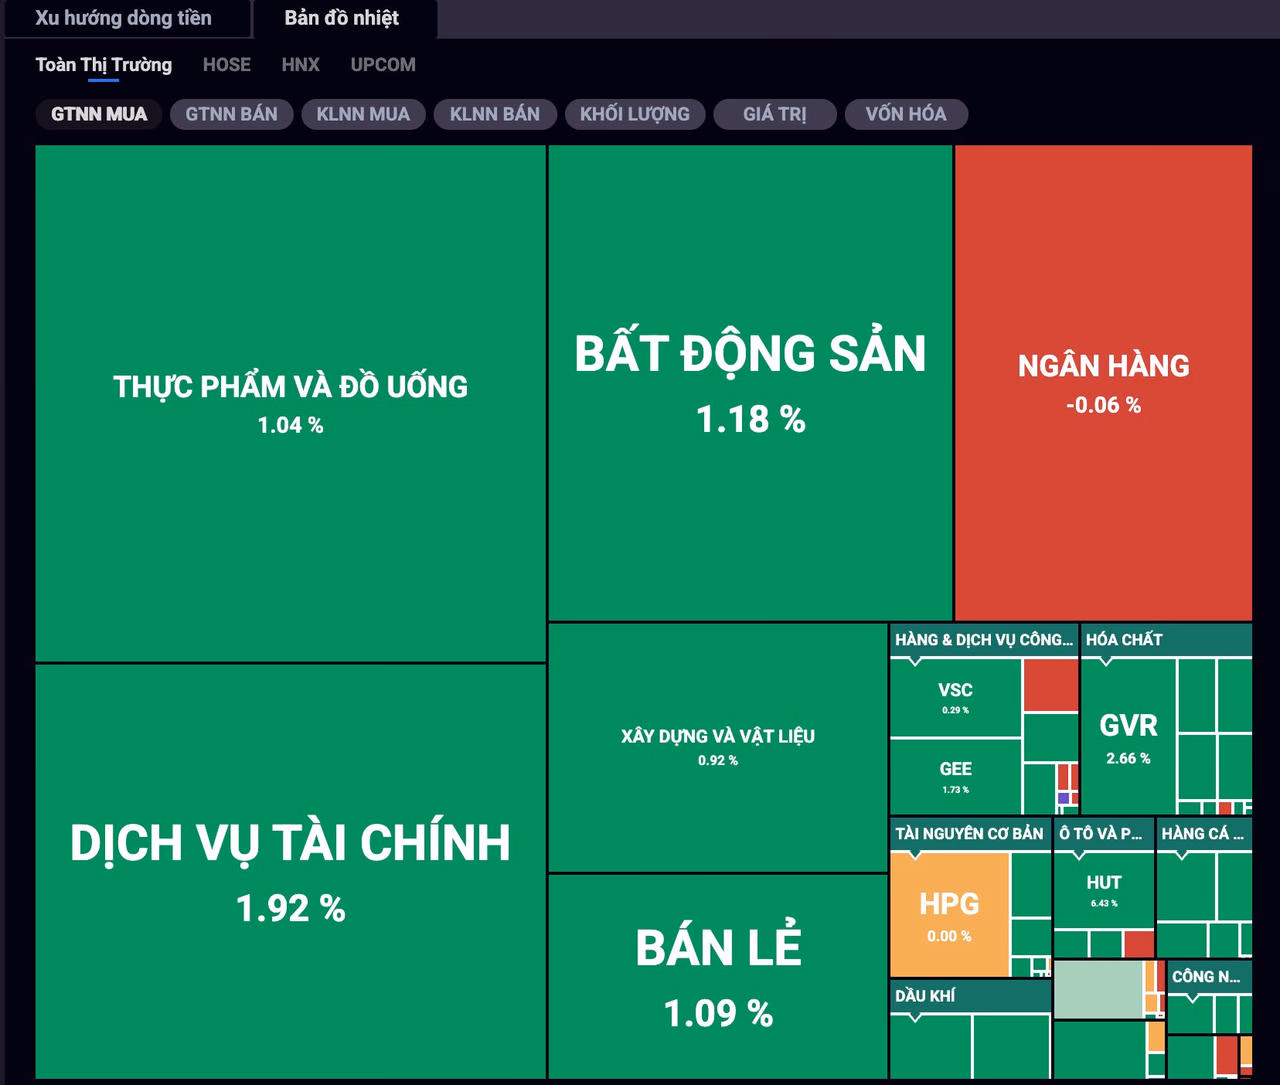
Task: Enable the GTNN BÁN filter pill
Action: (231, 114)
